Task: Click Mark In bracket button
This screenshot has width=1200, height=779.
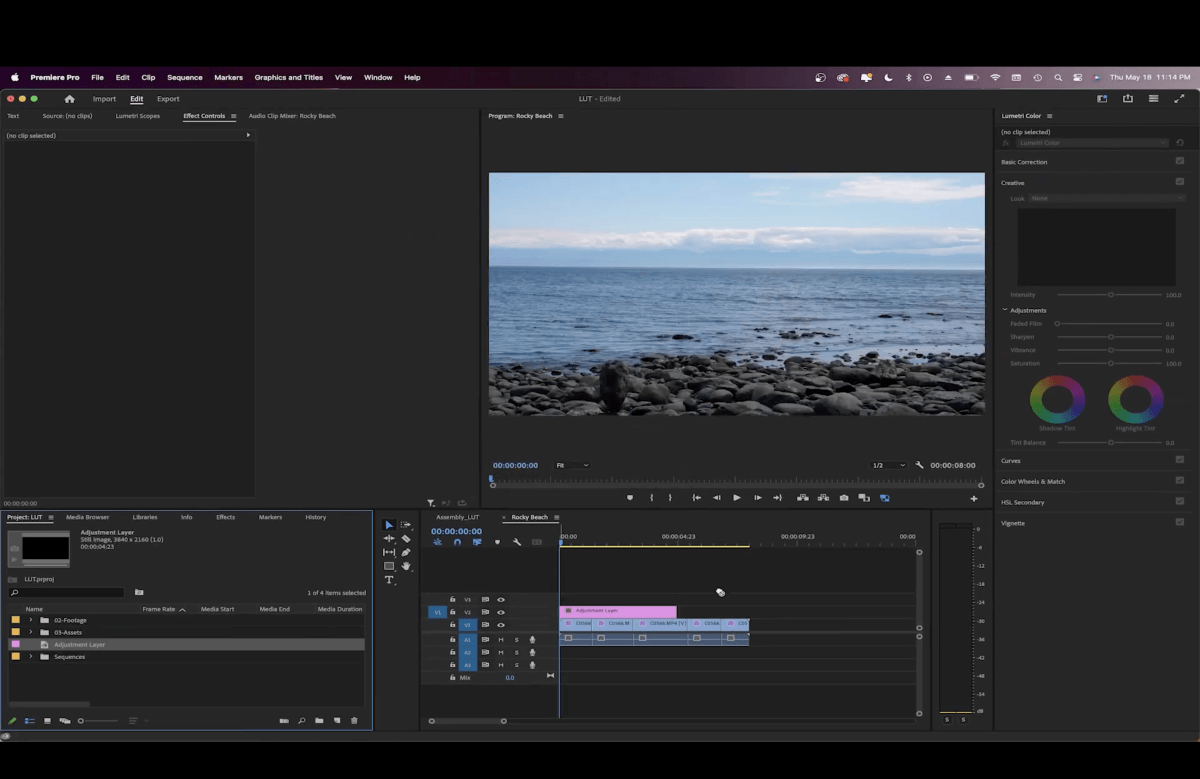Action: 651,498
